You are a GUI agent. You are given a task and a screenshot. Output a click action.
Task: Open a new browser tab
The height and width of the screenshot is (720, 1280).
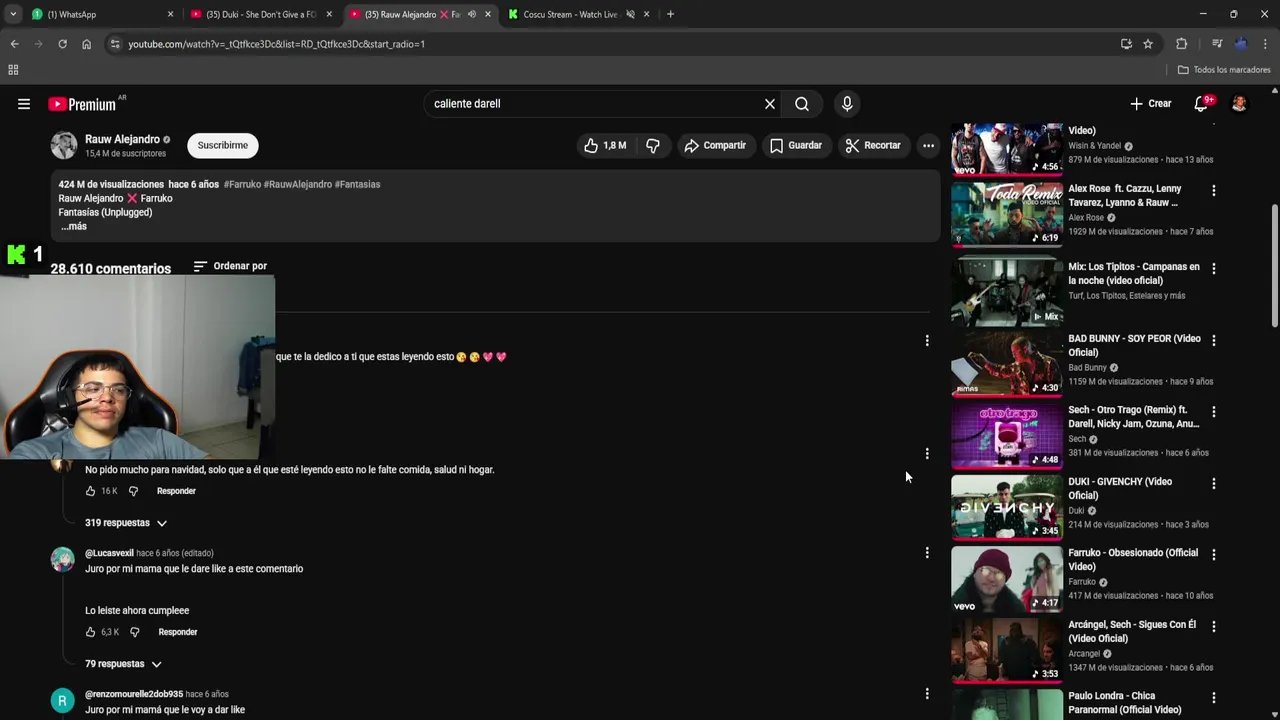[x=670, y=14]
